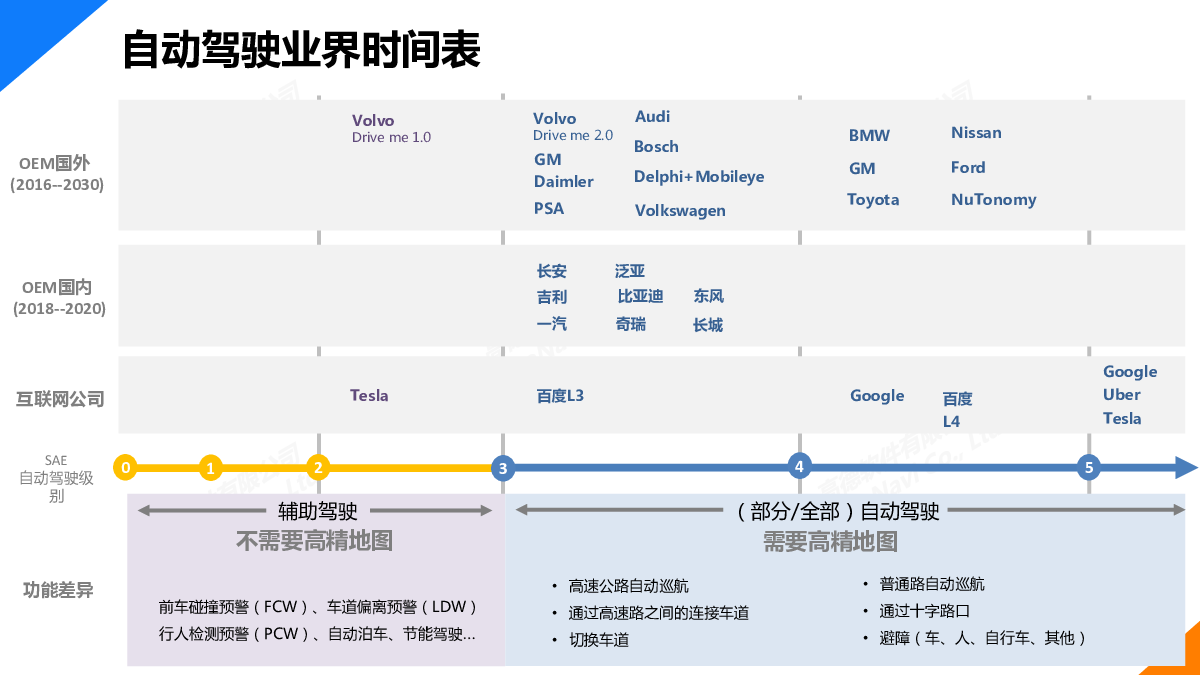Select the row label OEM国内 (2018--2020)
The height and width of the screenshot is (675, 1200).
coord(59,298)
